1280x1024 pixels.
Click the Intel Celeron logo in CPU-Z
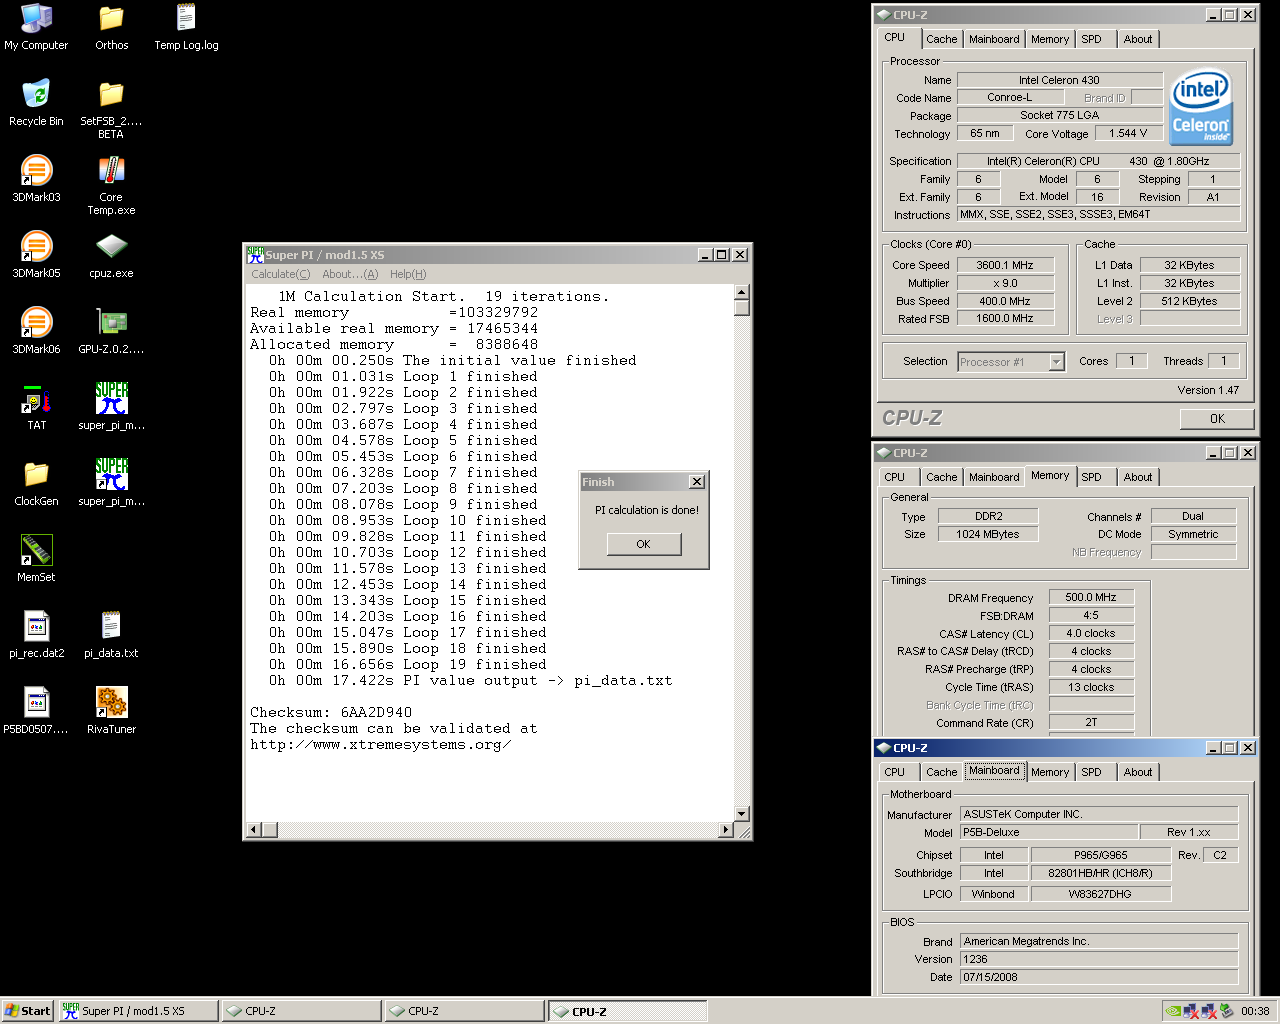tap(1200, 107)
